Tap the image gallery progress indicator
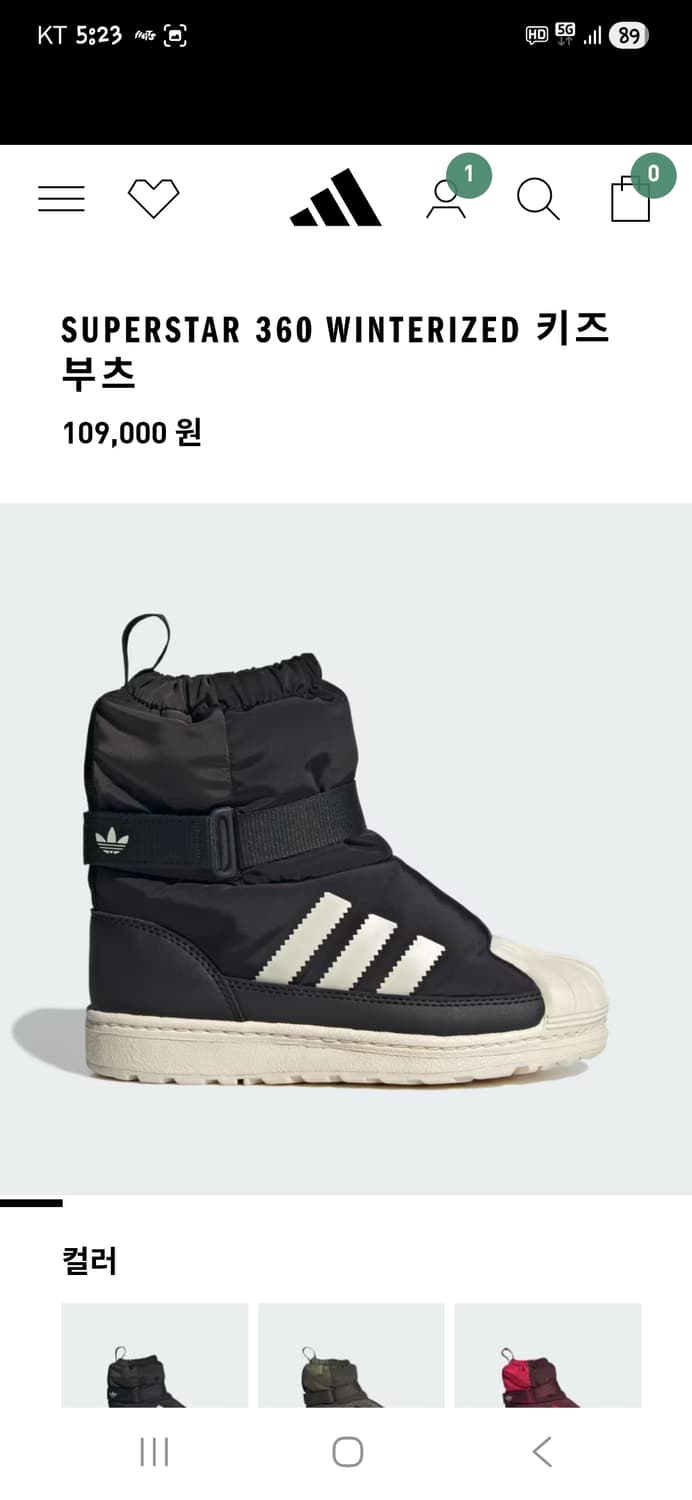The image size is (692, 1500). 31,1203
